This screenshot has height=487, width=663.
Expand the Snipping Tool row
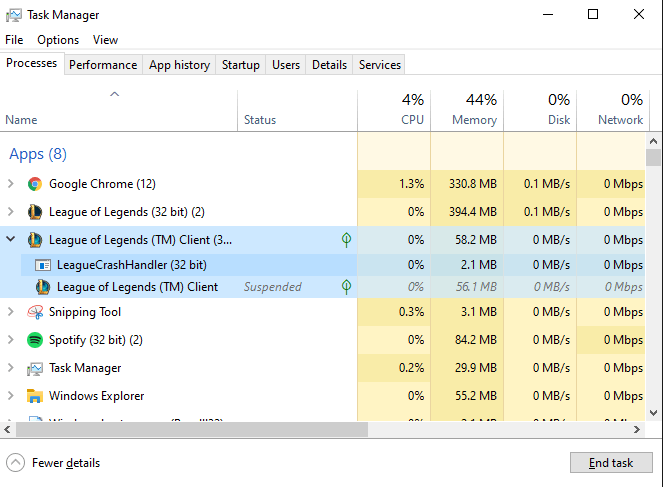coord(11,312)
